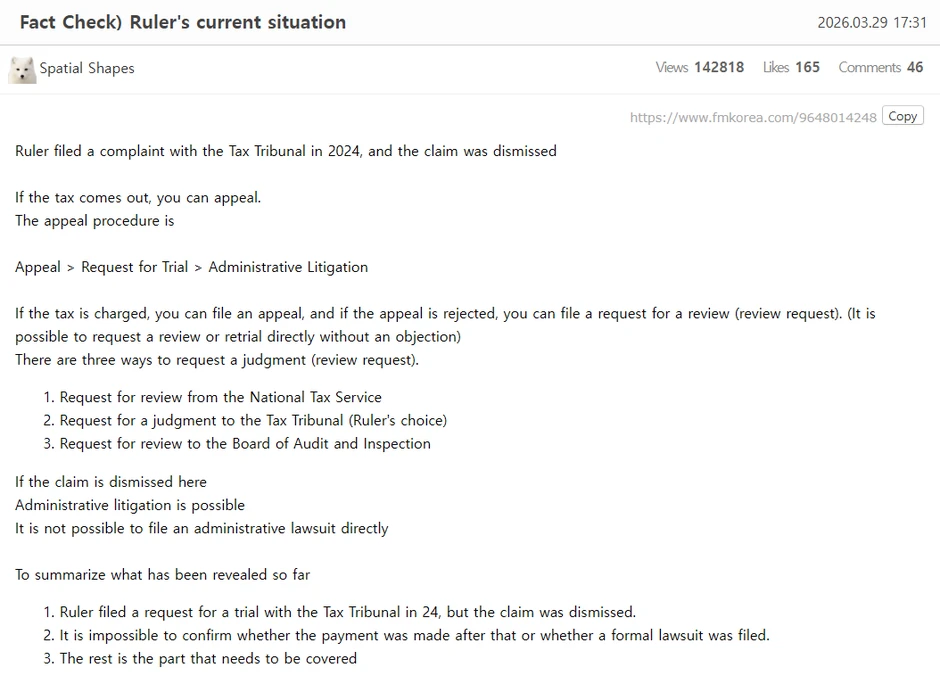
Task: Click summary item about payment confirmation impossible
Action: point(414,635)
